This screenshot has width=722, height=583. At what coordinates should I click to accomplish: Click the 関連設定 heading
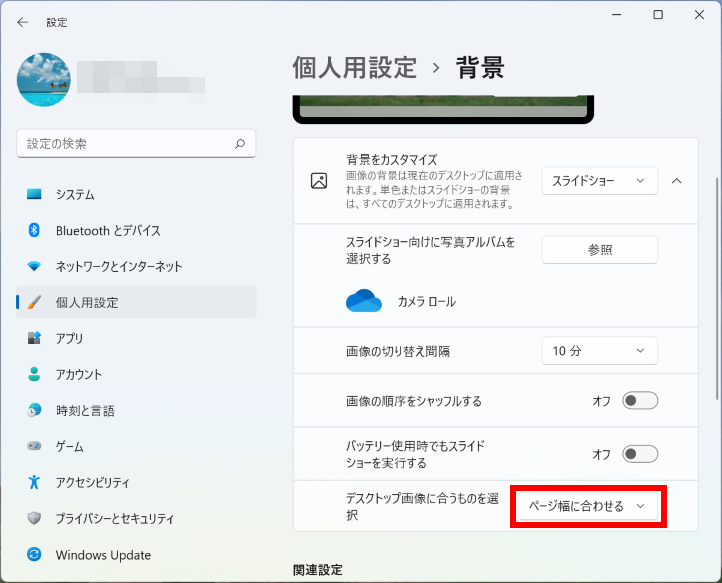pos(318,570)
